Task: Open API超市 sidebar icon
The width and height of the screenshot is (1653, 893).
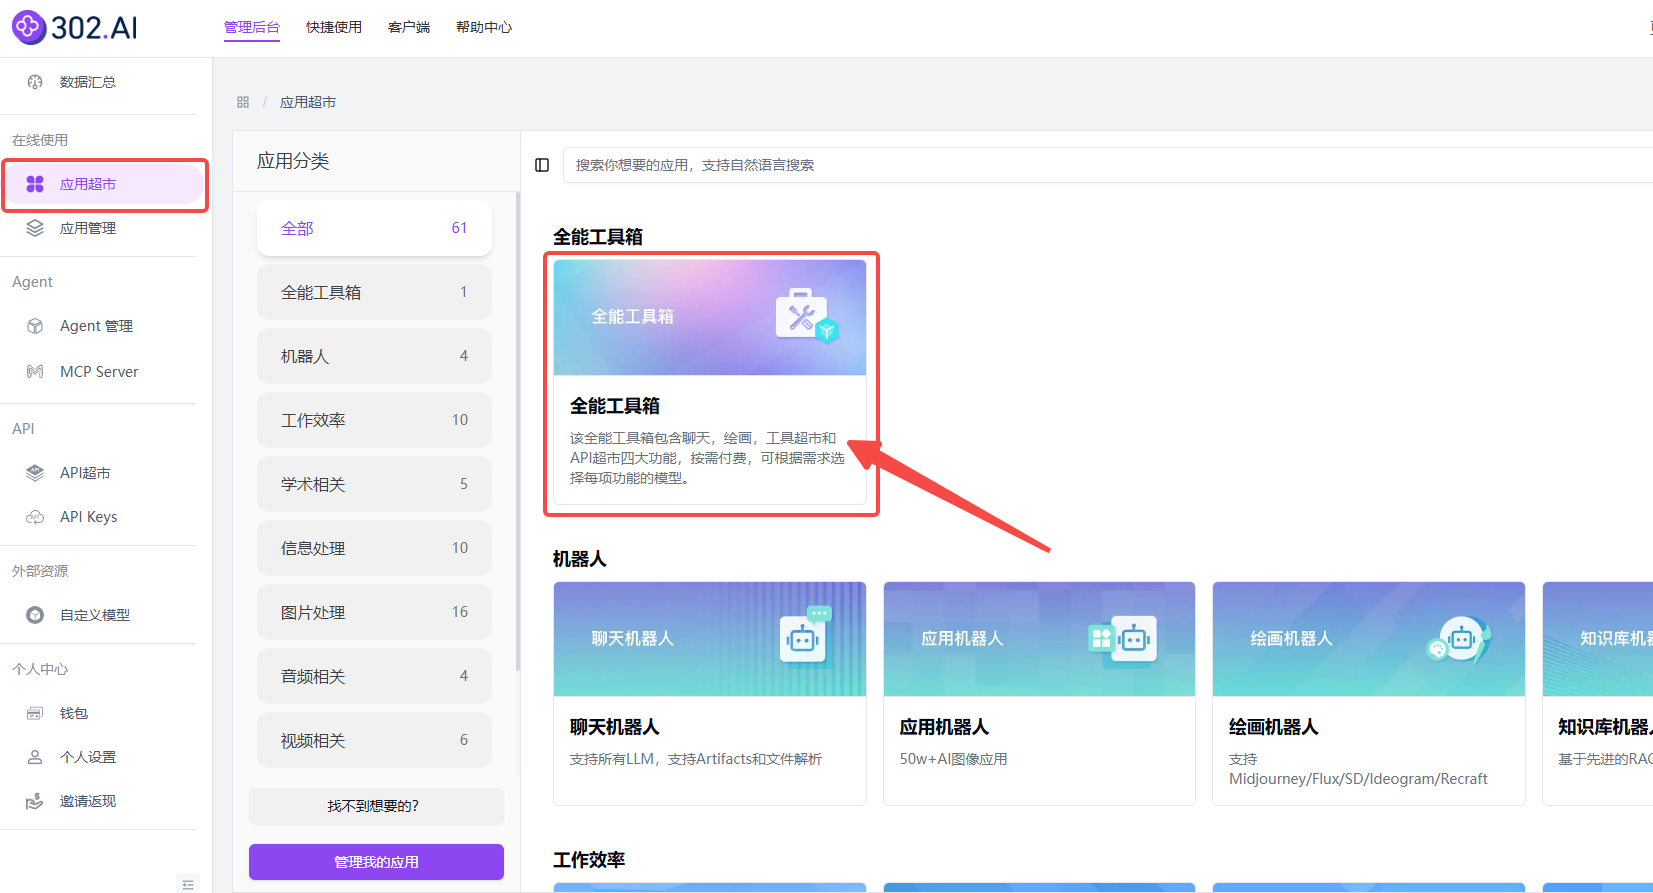Action: [35, 473]
